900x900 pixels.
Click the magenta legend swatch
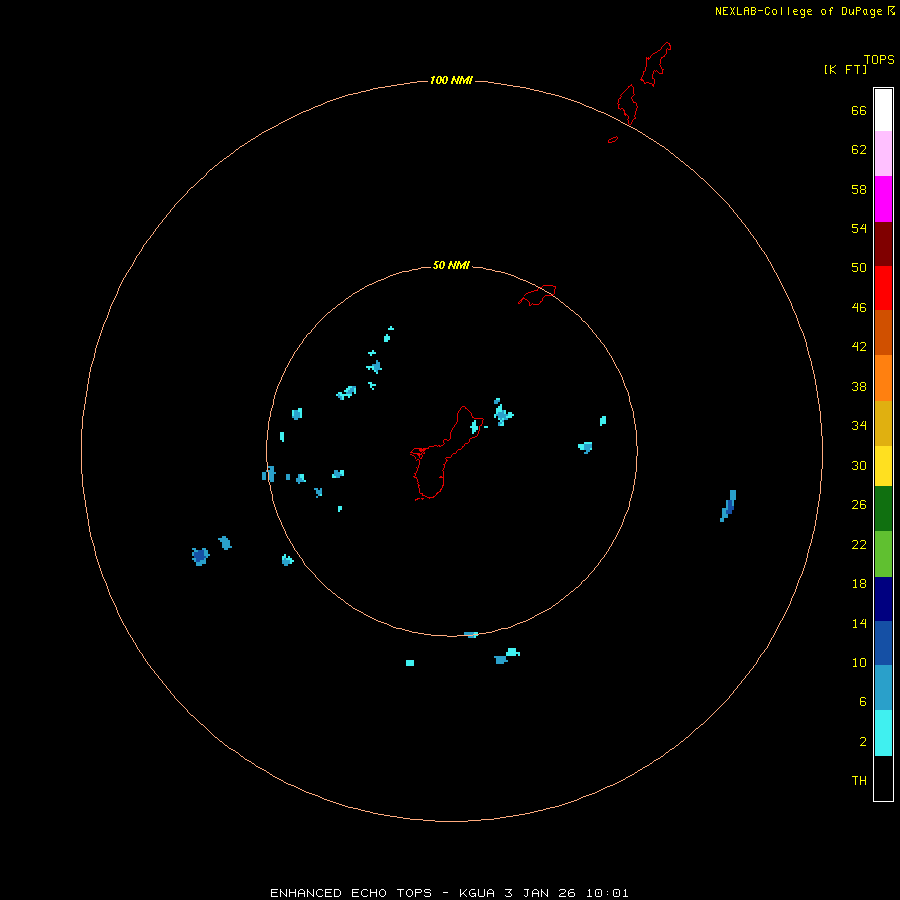pos(883,199)
